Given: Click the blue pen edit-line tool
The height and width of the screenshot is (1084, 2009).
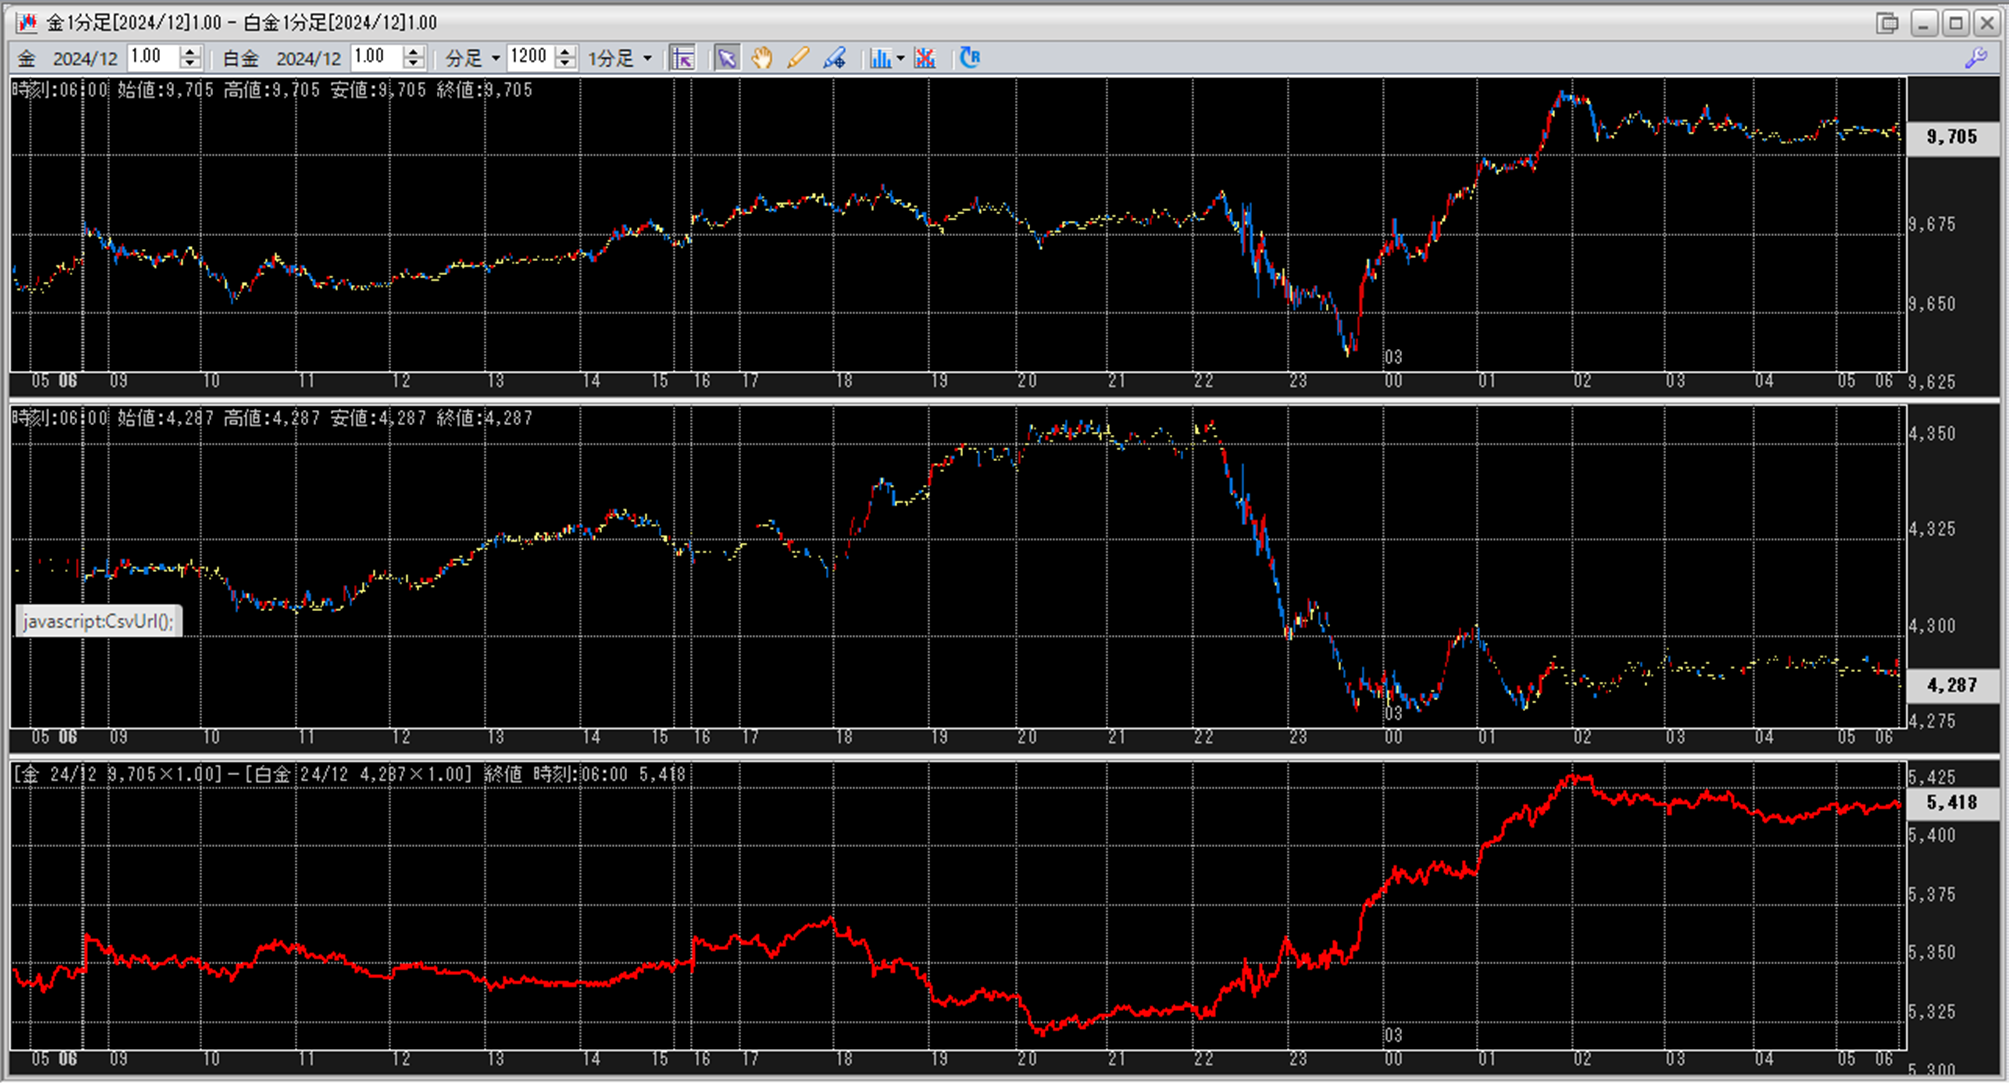Looking at the screenshot, I should pyautogui.click(x=834, y=58).
